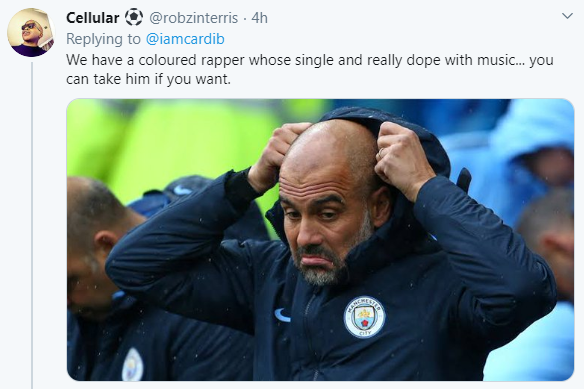Click the 'Replying to' label text
This screenshot has width=584, height=389.
pyautogui.click(x=104, y=39)
